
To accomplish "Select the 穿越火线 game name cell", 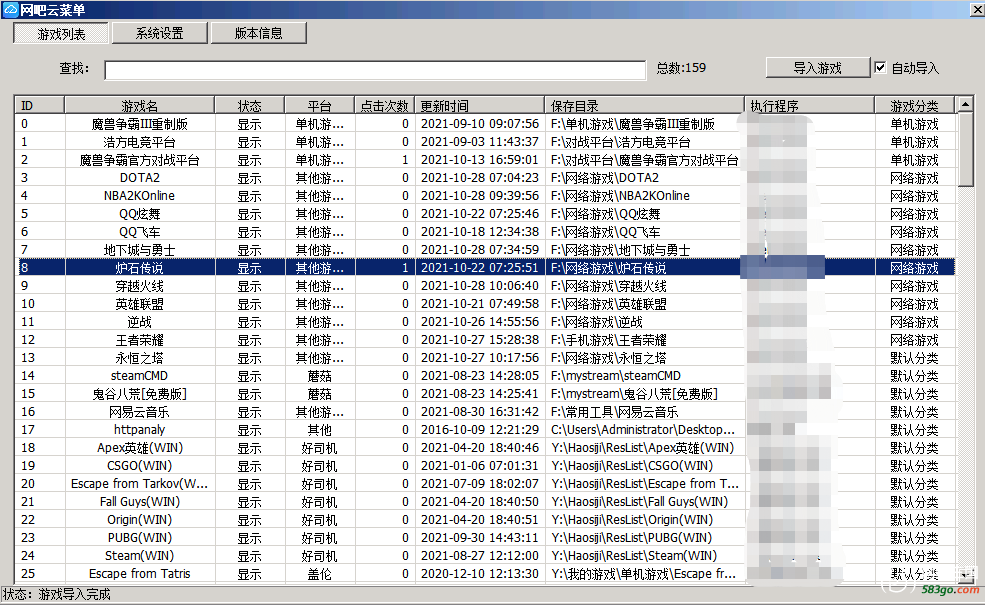I will (139, 286).
